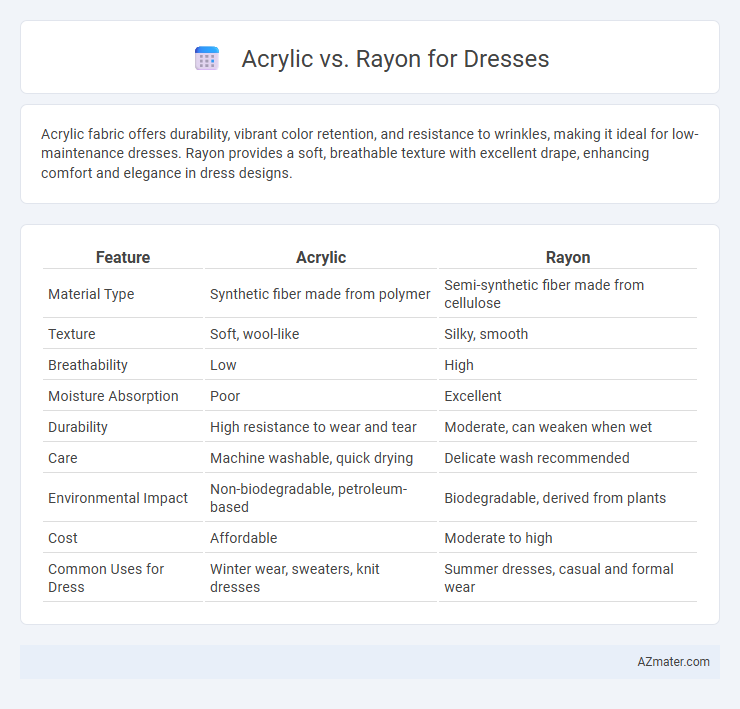
Task: Click the 'Poor' moisture absorption cell
Action: (x=225, y=396)
